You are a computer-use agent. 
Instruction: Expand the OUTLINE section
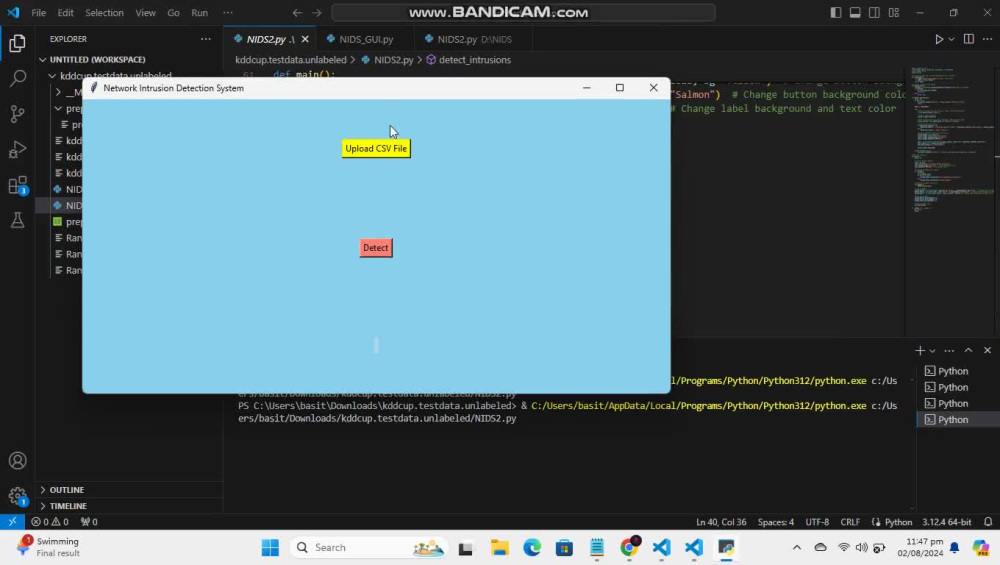coord(129,490)
